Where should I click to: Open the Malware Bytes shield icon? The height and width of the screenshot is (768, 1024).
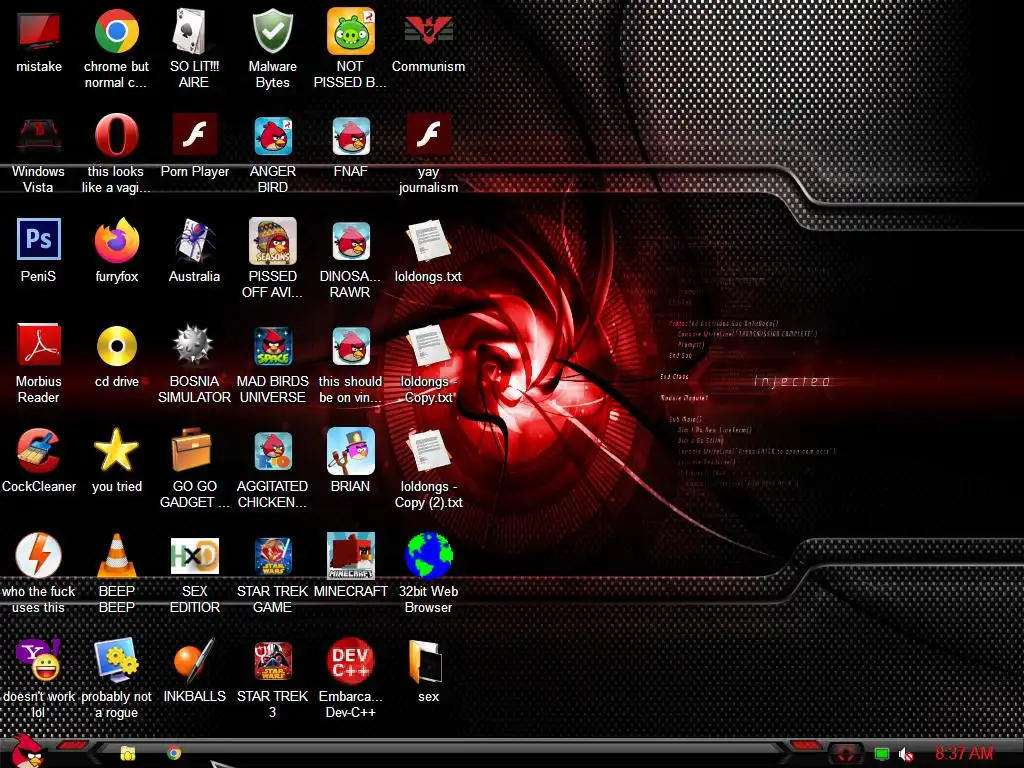pos(272,31)
